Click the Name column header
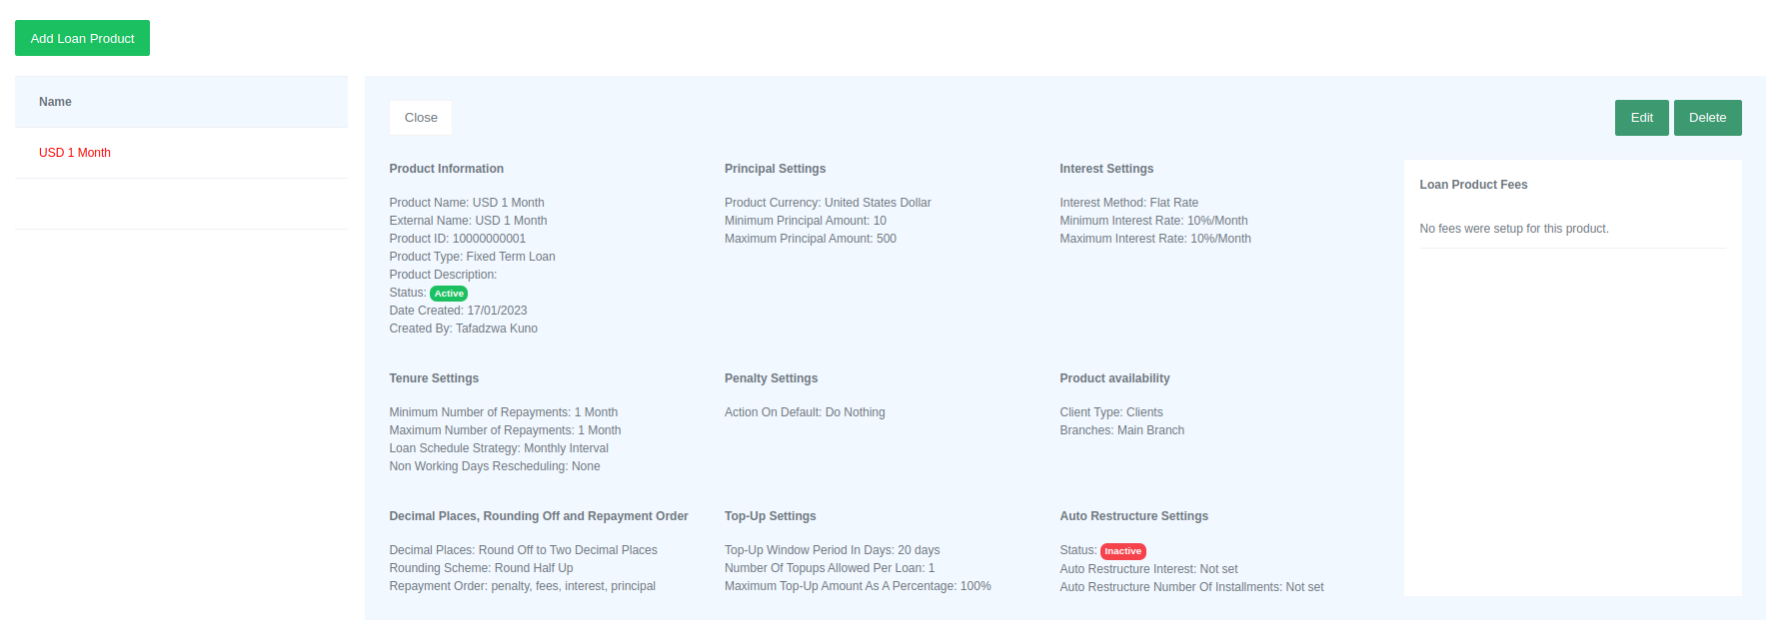1782x640 pixels. [55, 102]
